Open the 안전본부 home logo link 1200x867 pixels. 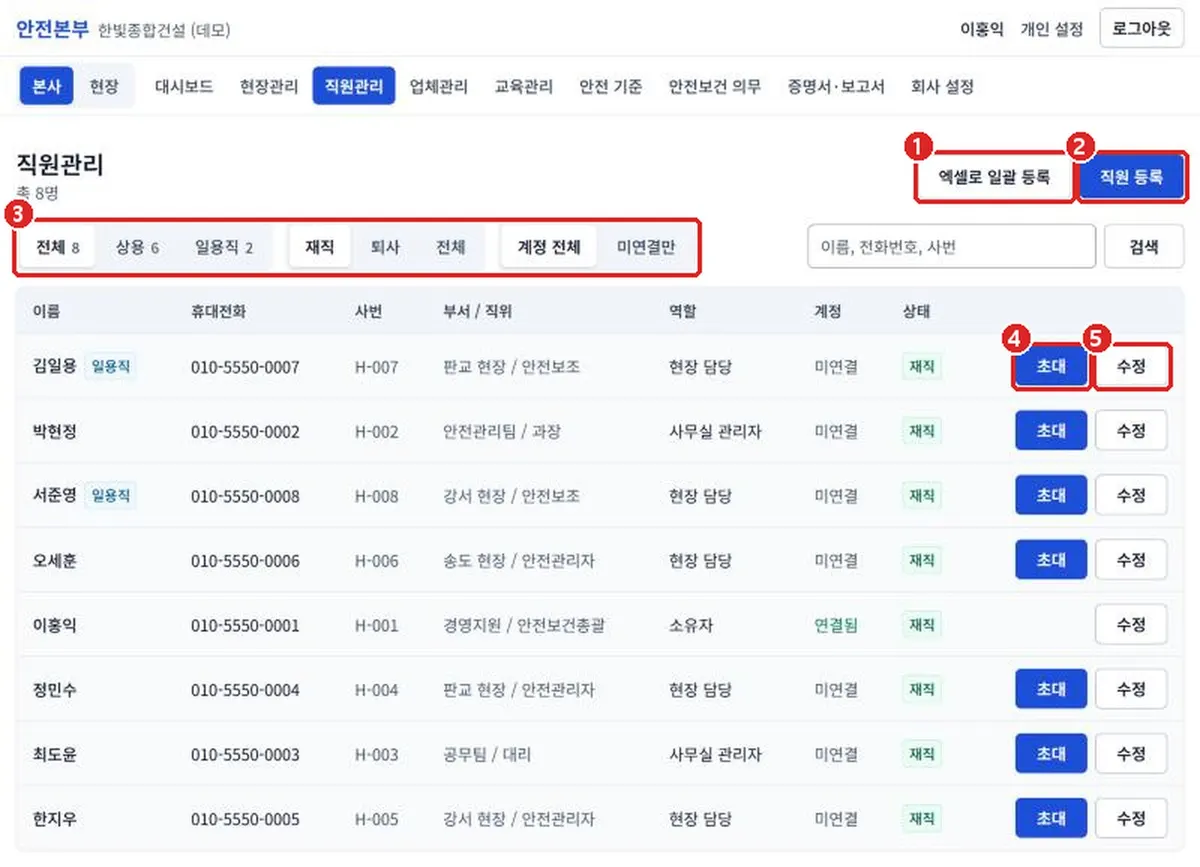(52, 29)
